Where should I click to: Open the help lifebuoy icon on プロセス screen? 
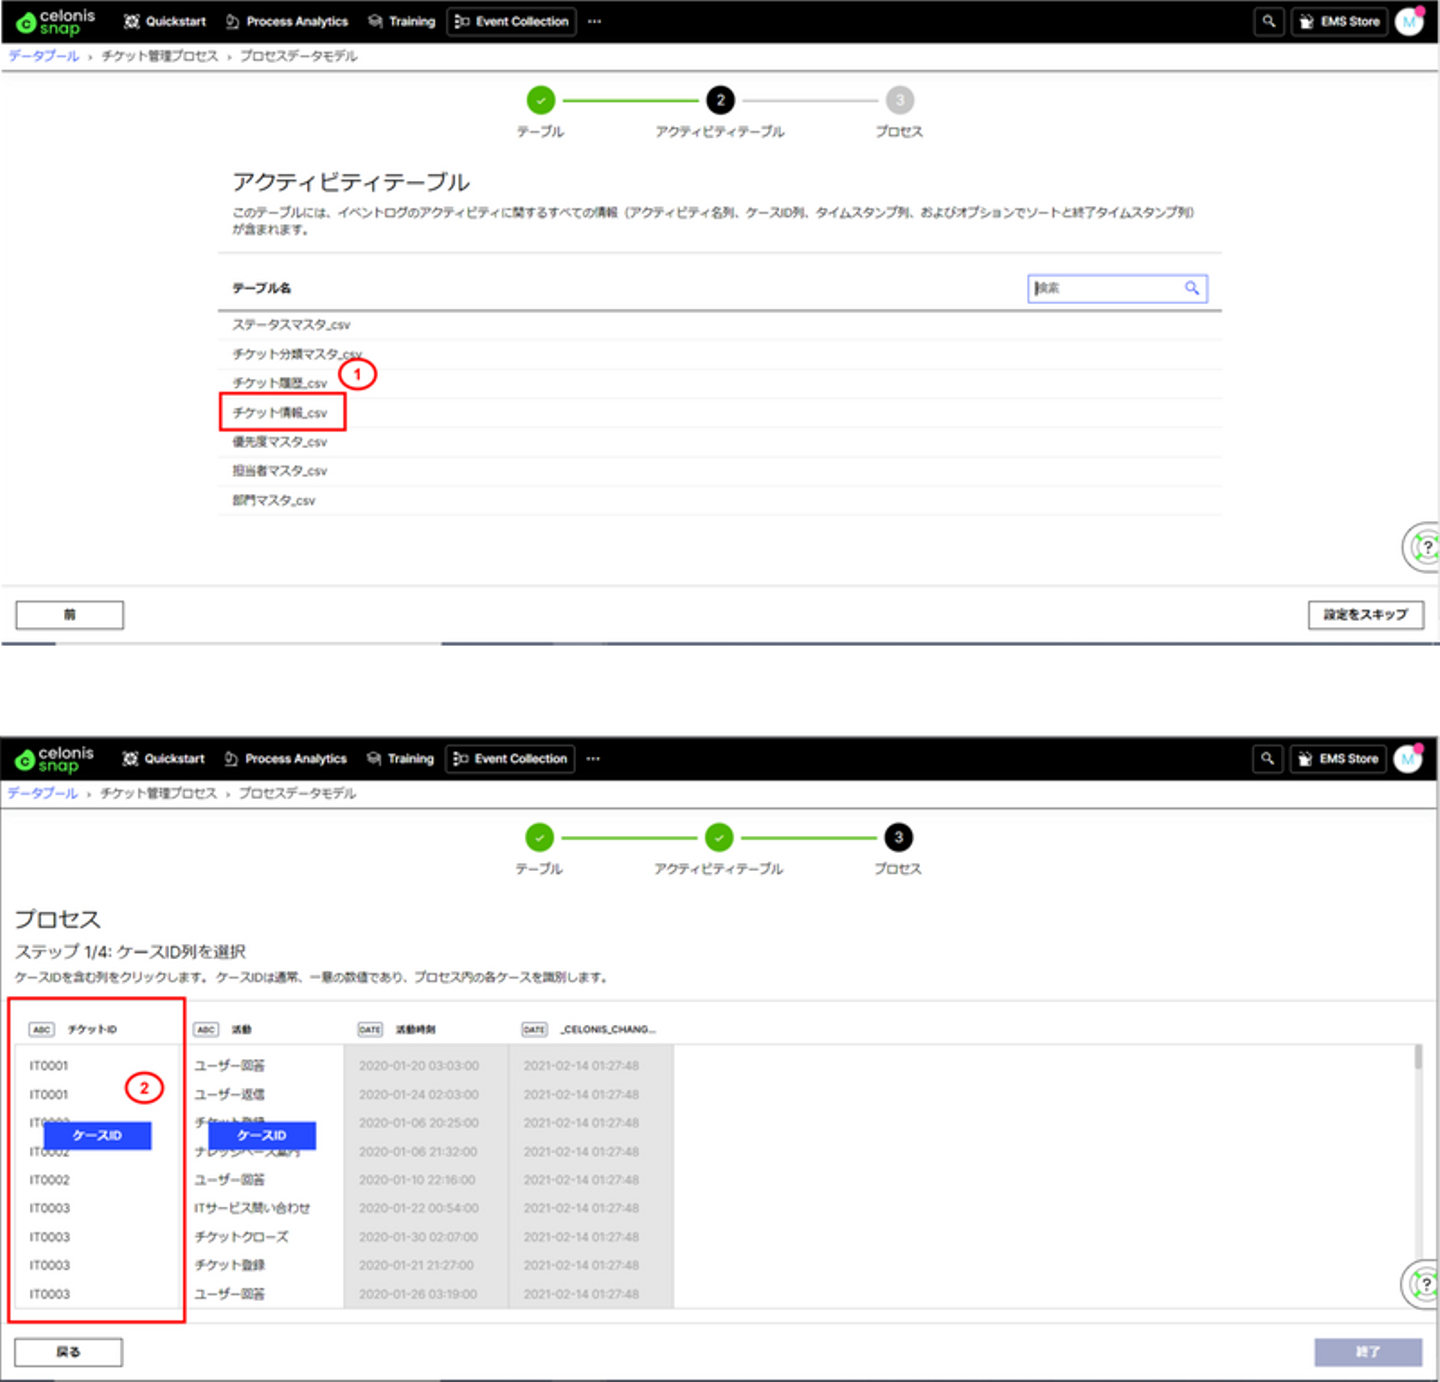pos(1421,1284)
